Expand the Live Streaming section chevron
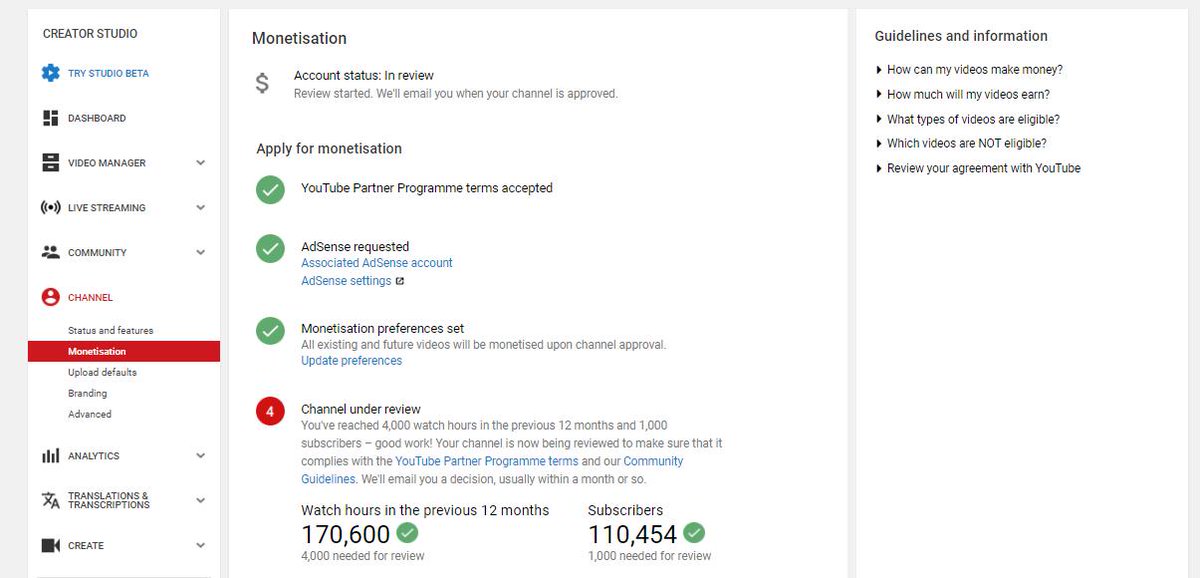1200x578 pixels. click(x=200, y=208)
